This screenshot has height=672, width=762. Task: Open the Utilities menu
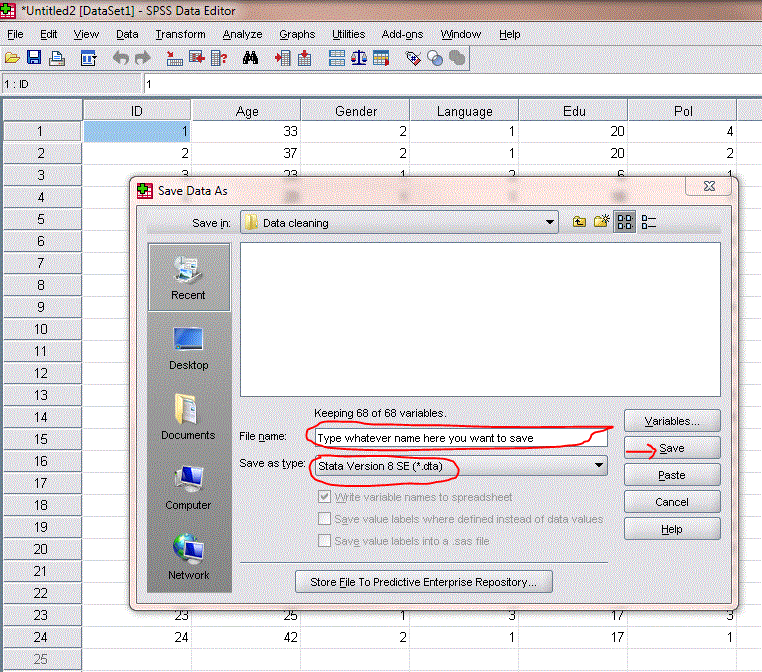348,34
